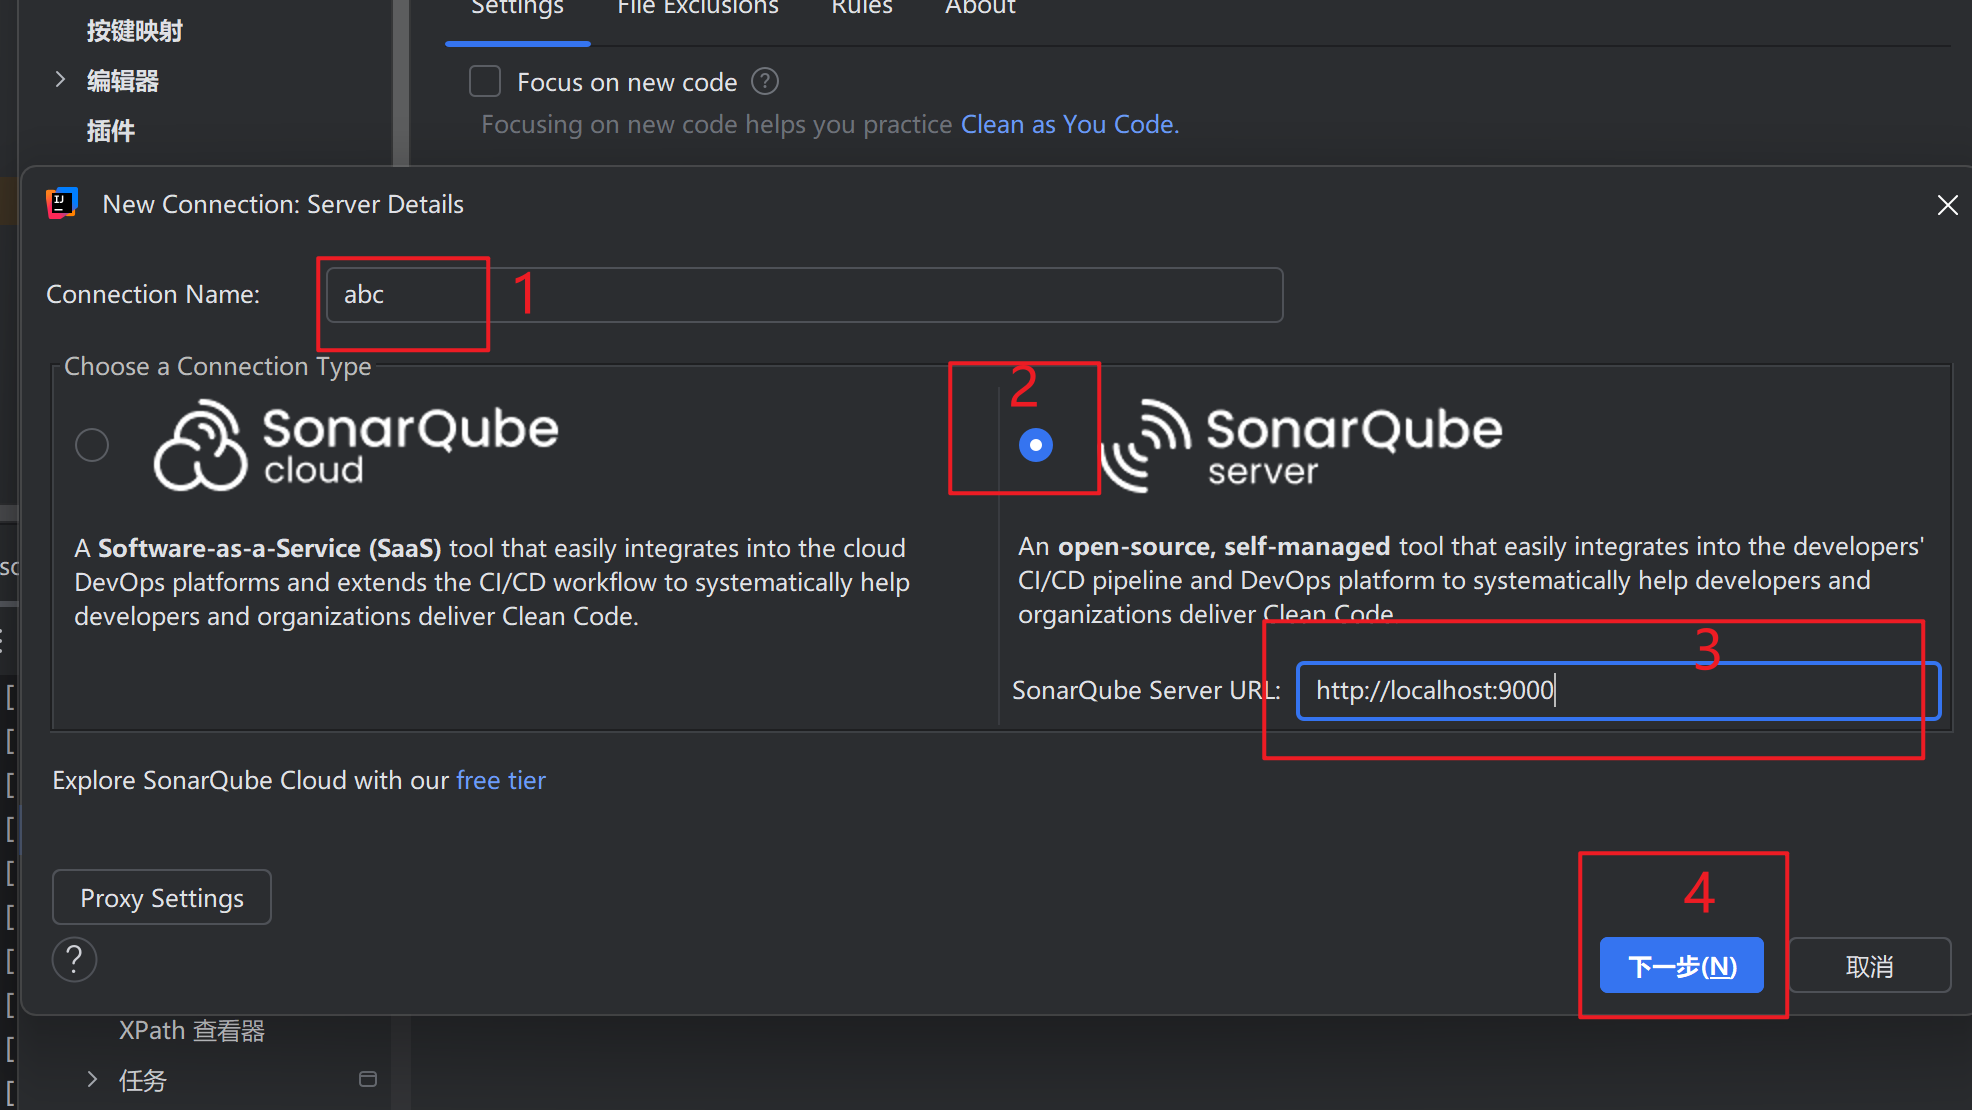
Task: Enable the Focus on new code checkbox
Action: (x=485, y=81)
